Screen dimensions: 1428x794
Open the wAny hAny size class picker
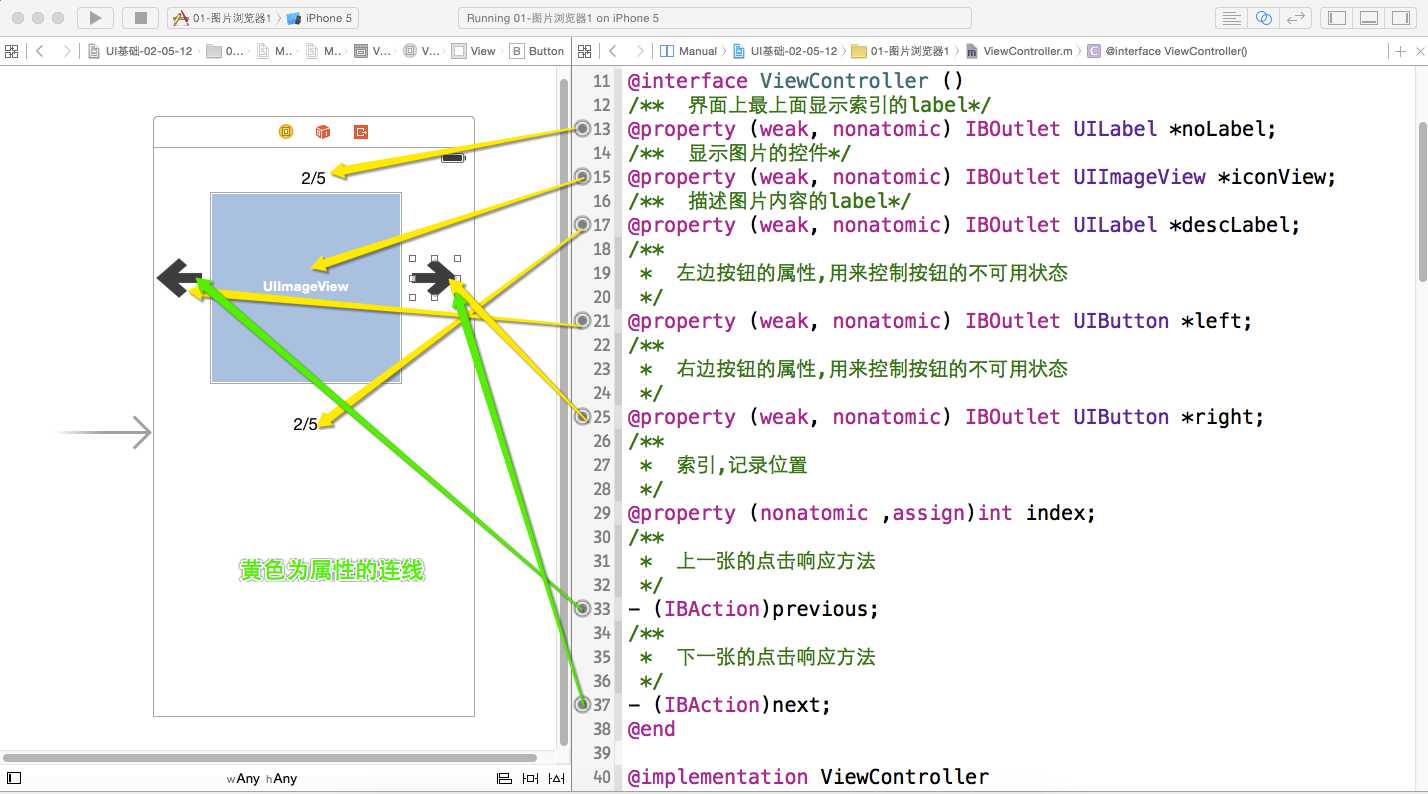[x=262, y=778]
